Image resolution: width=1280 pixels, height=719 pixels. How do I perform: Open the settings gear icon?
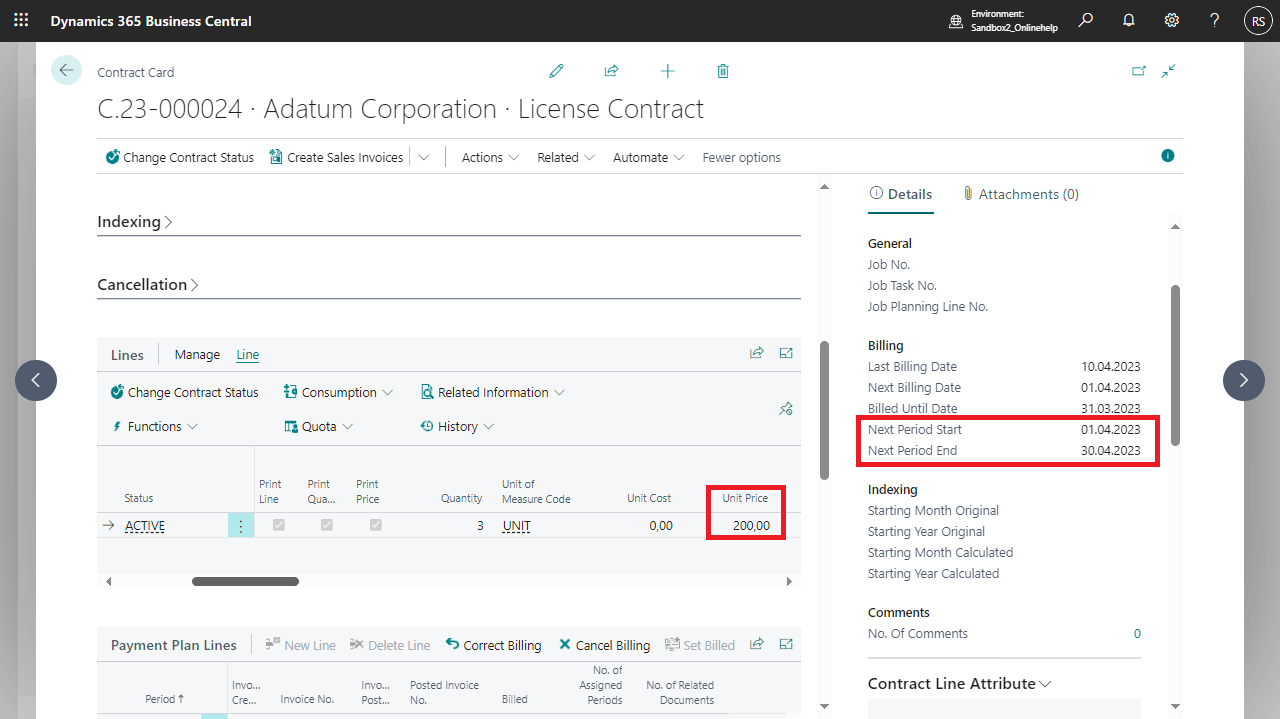[1171, 21]
